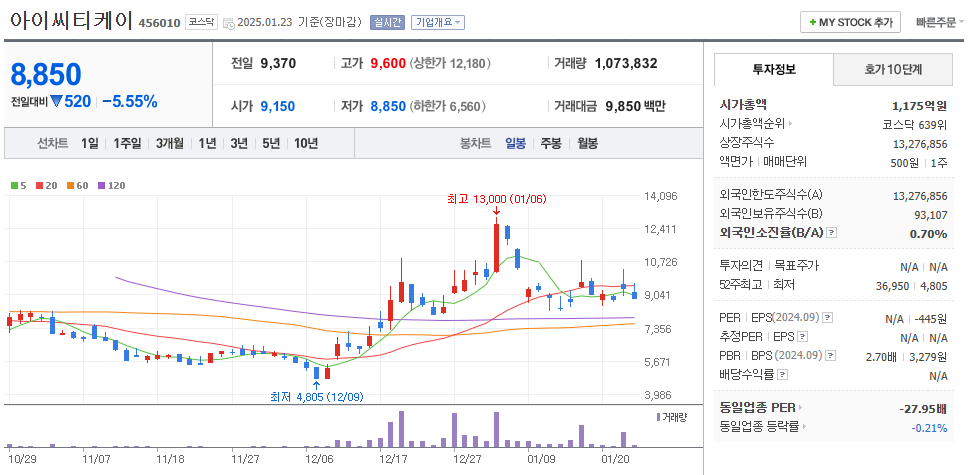Click the -5.55% change rate
Viewport: 970px width, 475px height.
[130, 102]
